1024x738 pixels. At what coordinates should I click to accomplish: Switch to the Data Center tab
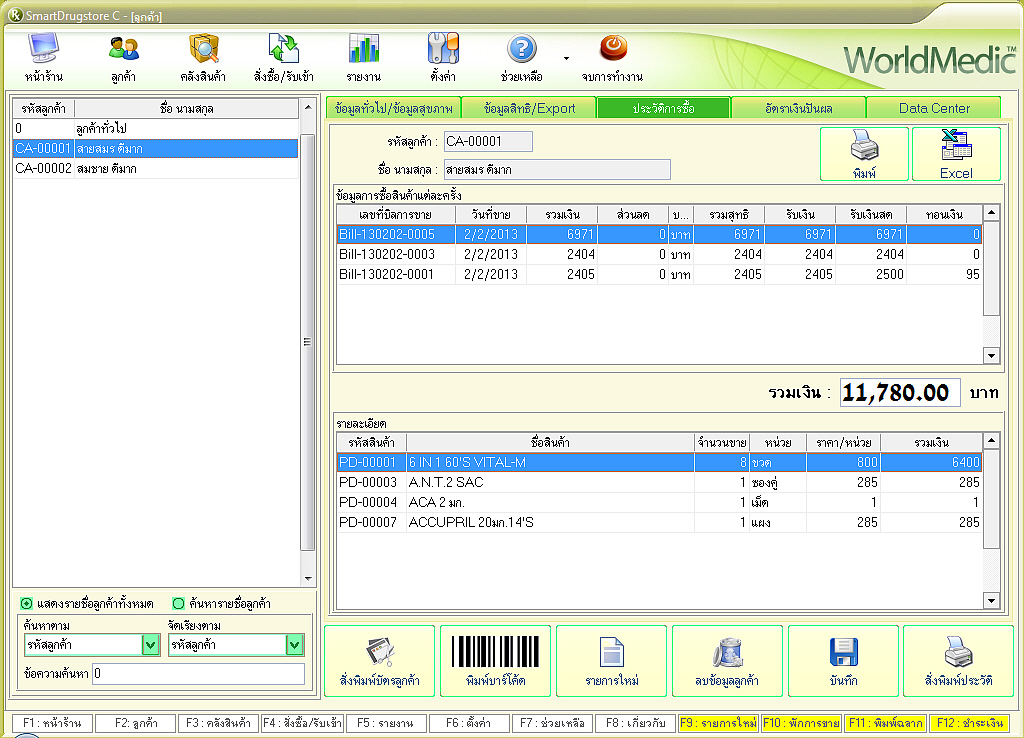[933, 108]
